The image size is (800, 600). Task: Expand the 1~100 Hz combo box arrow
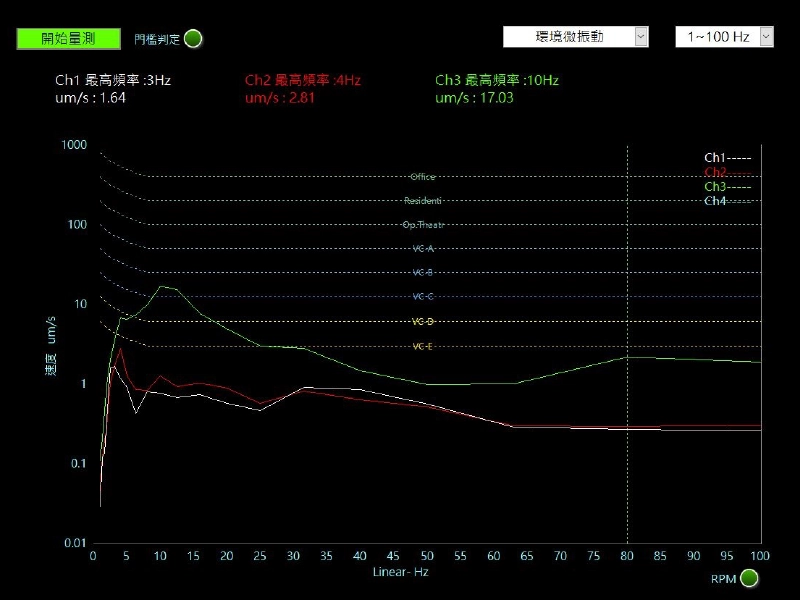pyautogui.click(x=764, y=36)
